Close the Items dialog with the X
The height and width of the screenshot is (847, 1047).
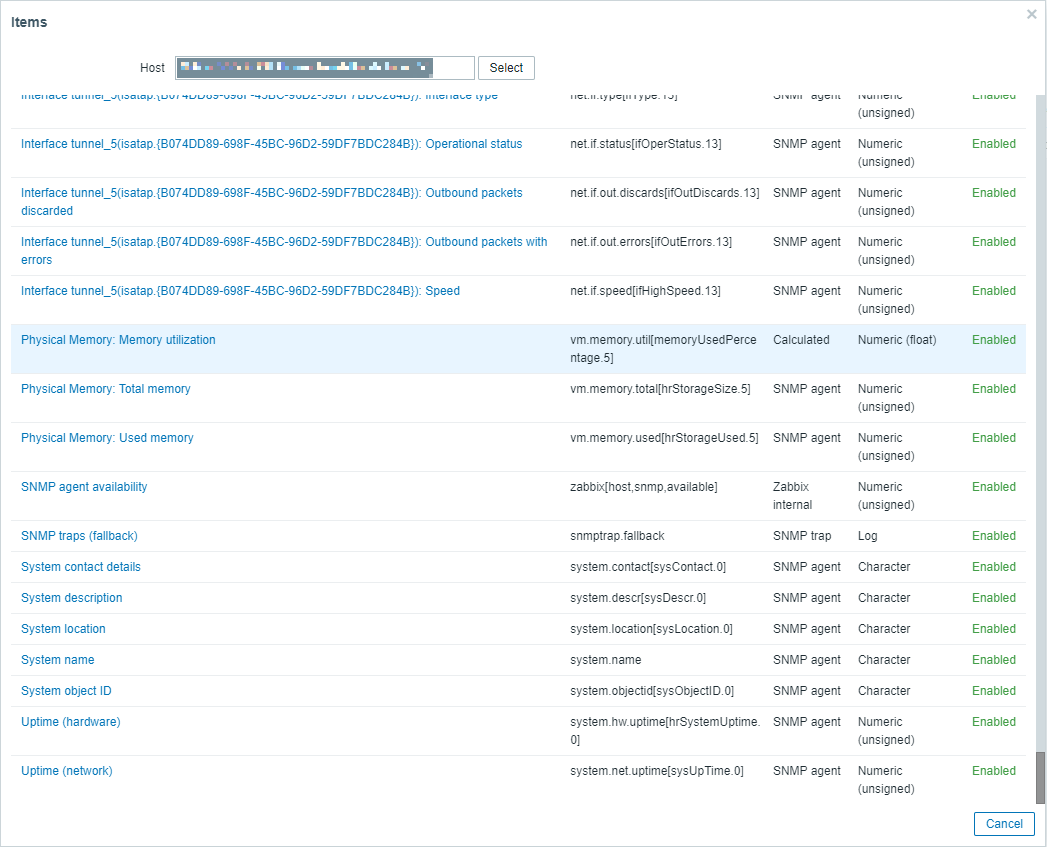[1031, 14]
